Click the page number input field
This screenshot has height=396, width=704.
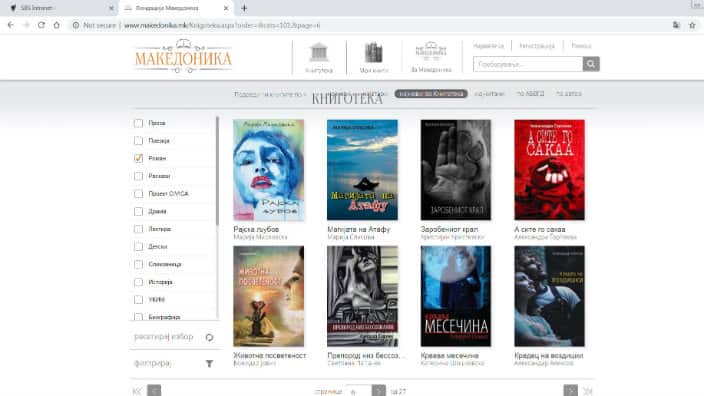358,391
